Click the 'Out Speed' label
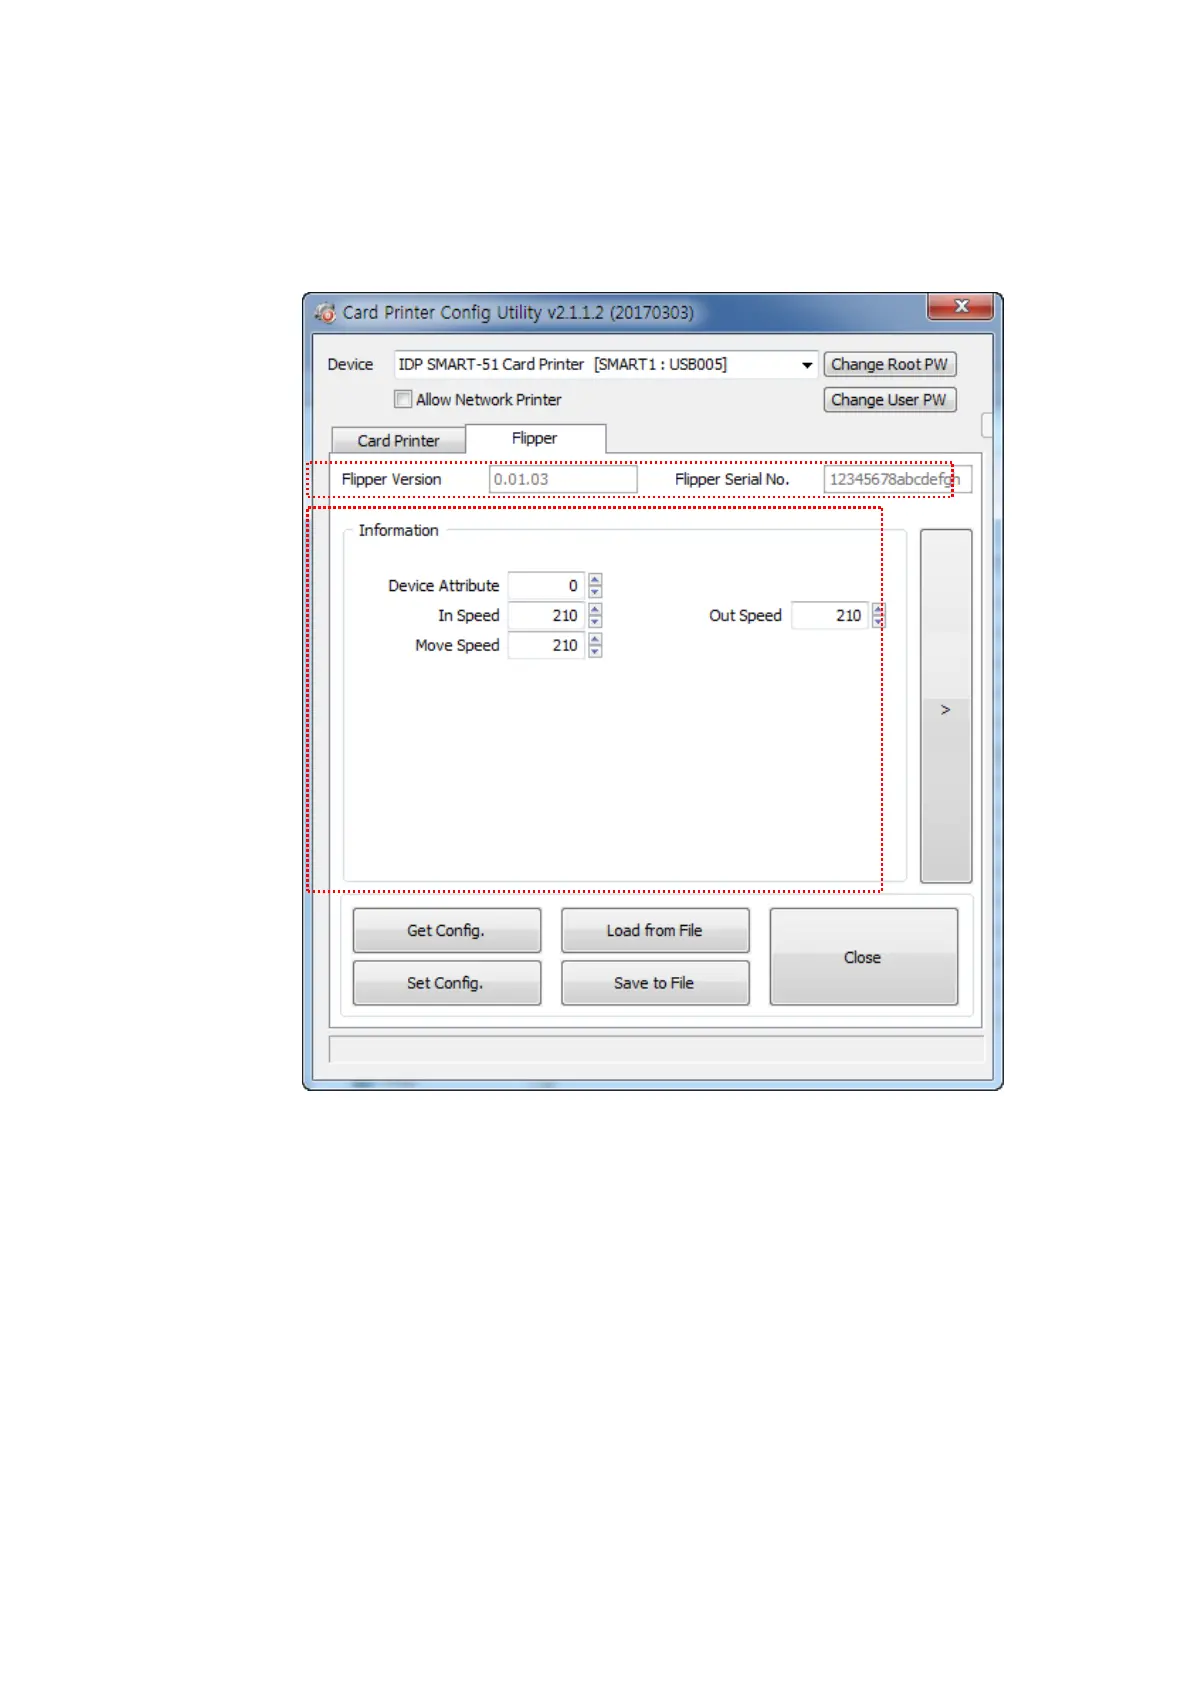The width and height of the screenshot is (1191, 1684). point(746,616)
